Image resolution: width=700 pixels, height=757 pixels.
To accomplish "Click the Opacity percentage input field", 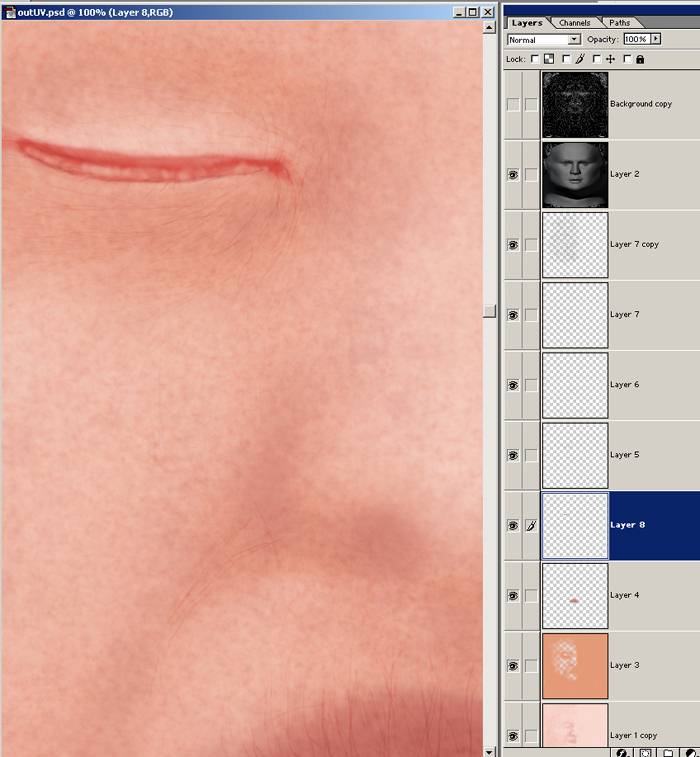I will 635,39.
